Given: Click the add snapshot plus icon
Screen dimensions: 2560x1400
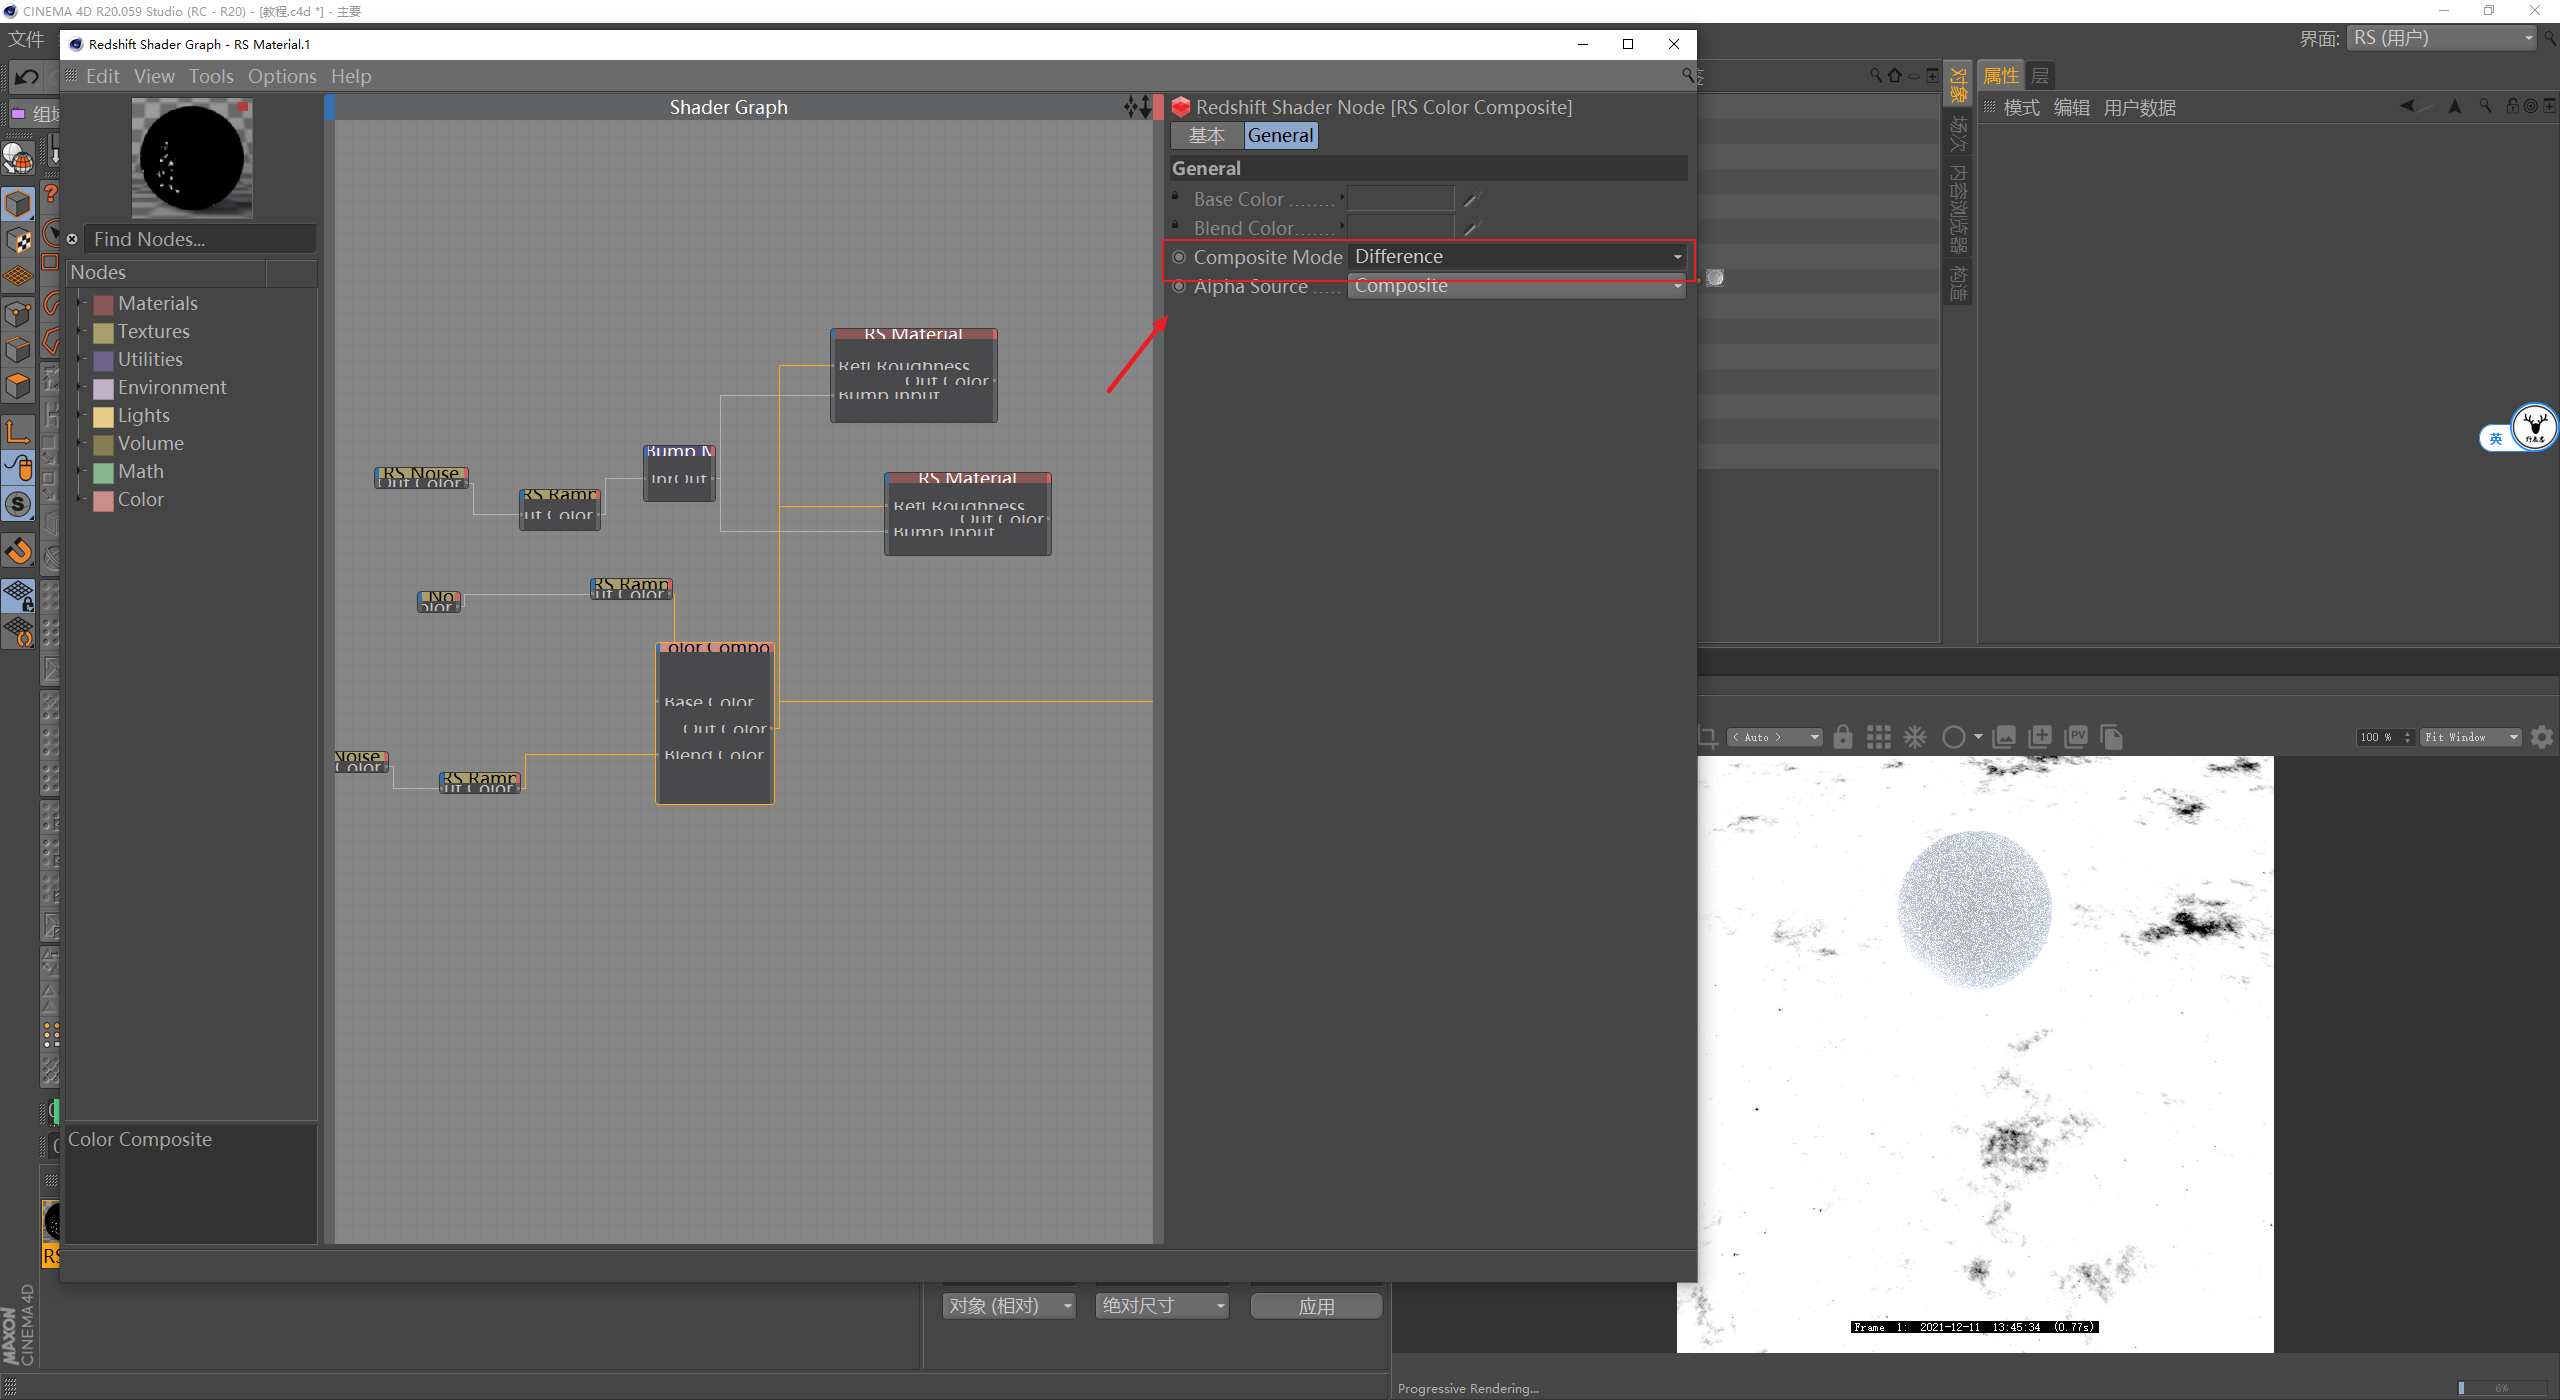Looking at the screenshot, I should 2039,737.
